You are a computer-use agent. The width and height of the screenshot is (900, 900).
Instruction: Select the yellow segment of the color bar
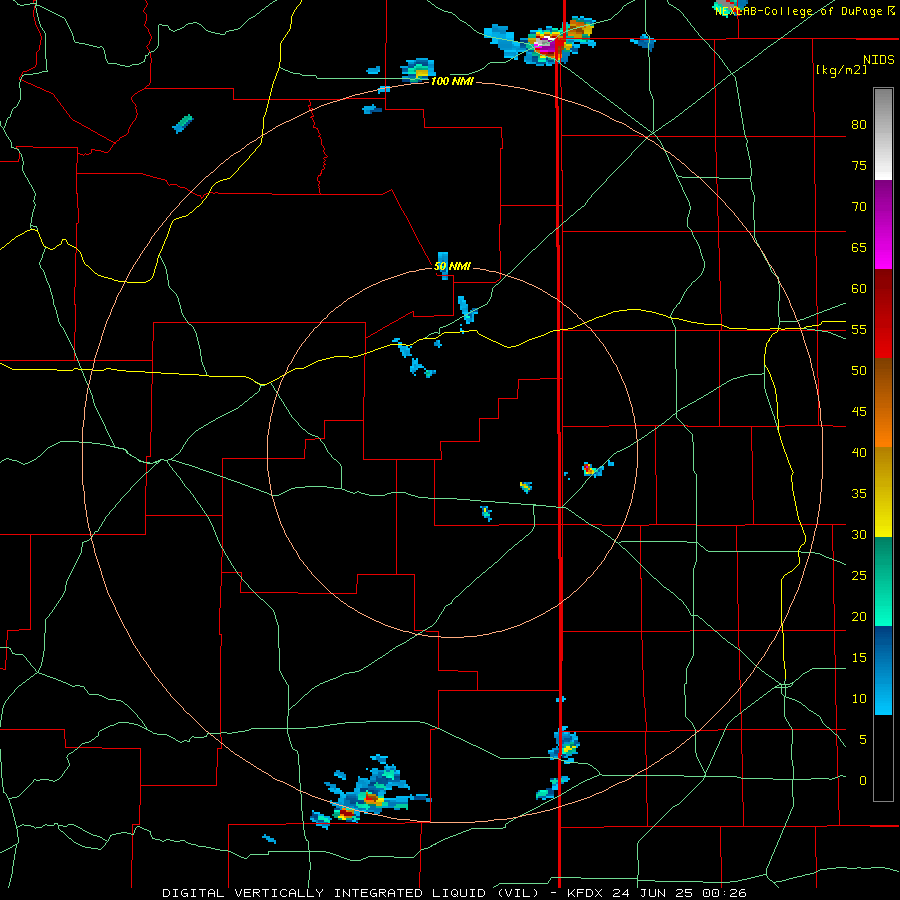(883, 492)
